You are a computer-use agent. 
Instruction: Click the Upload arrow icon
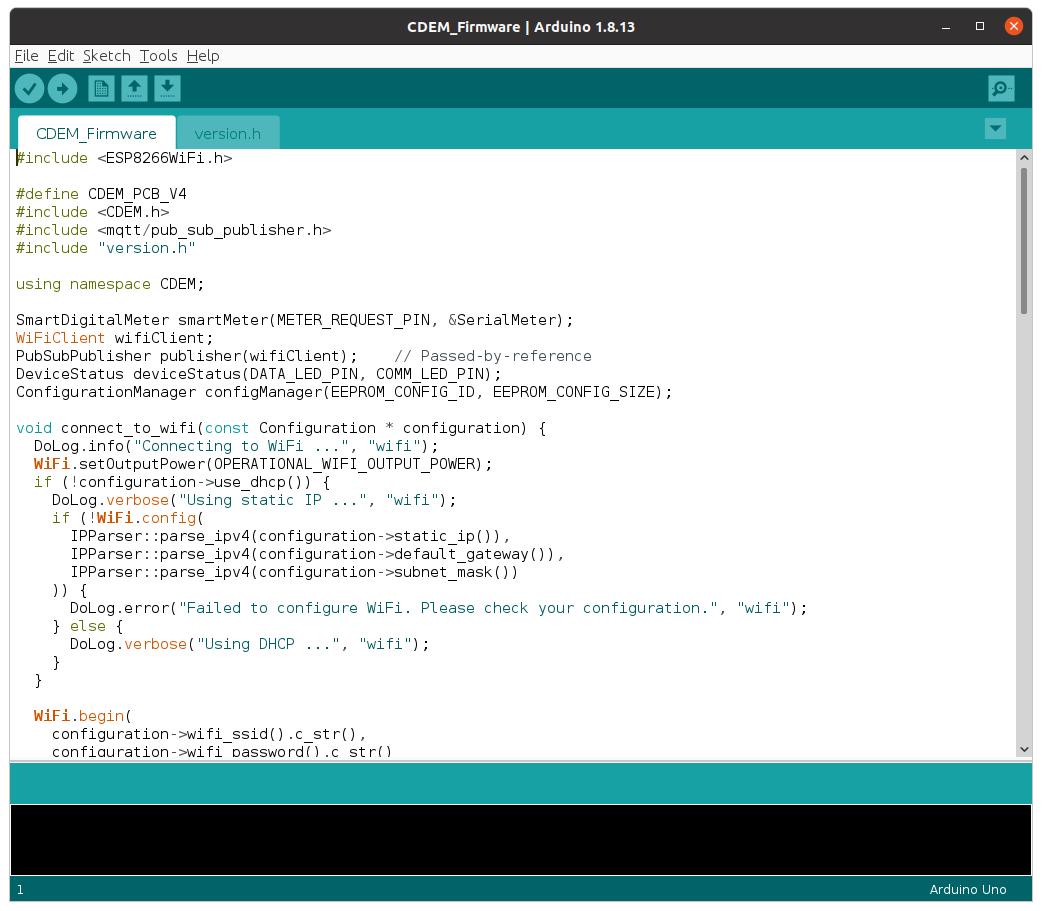coord(62,89)
